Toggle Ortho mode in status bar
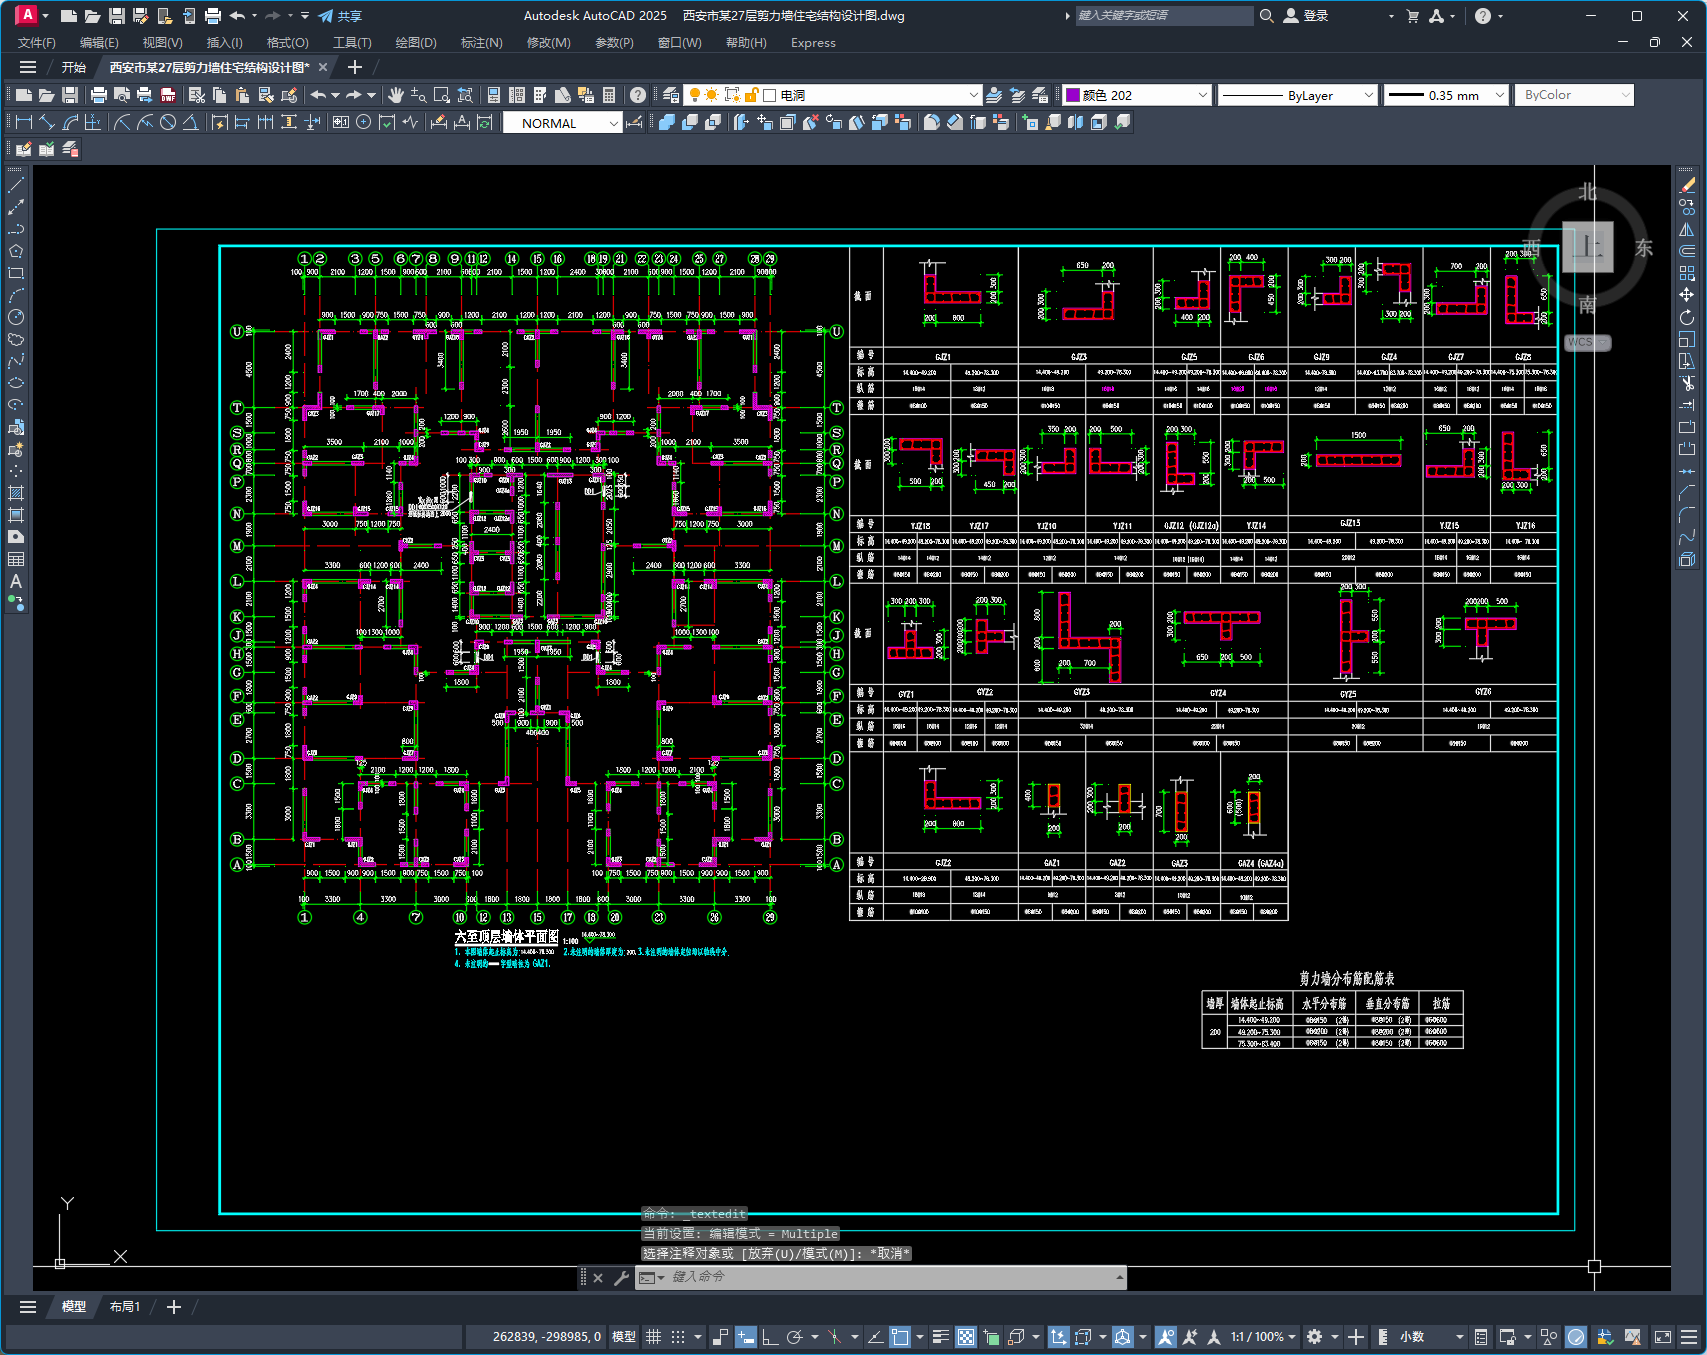Viewport: 1707px width, 1355px height. point(770,1337)
